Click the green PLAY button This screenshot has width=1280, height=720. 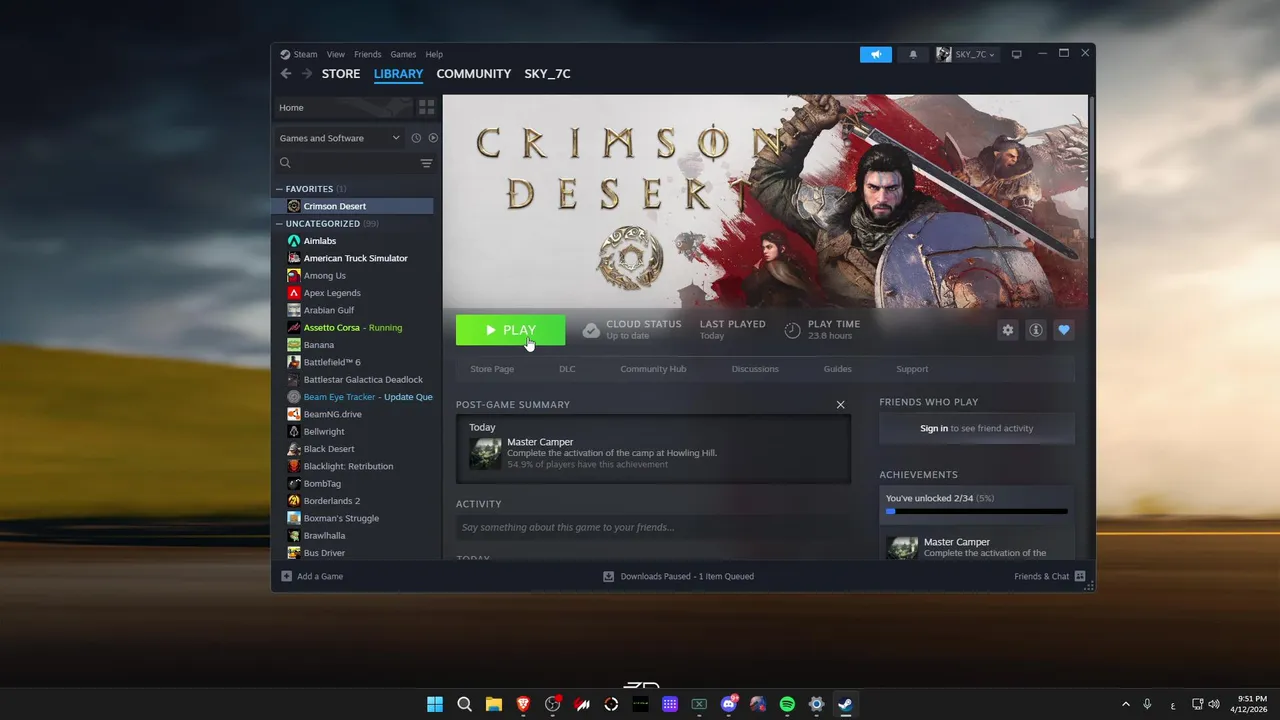pyautogui.click(x=510, y=330)
